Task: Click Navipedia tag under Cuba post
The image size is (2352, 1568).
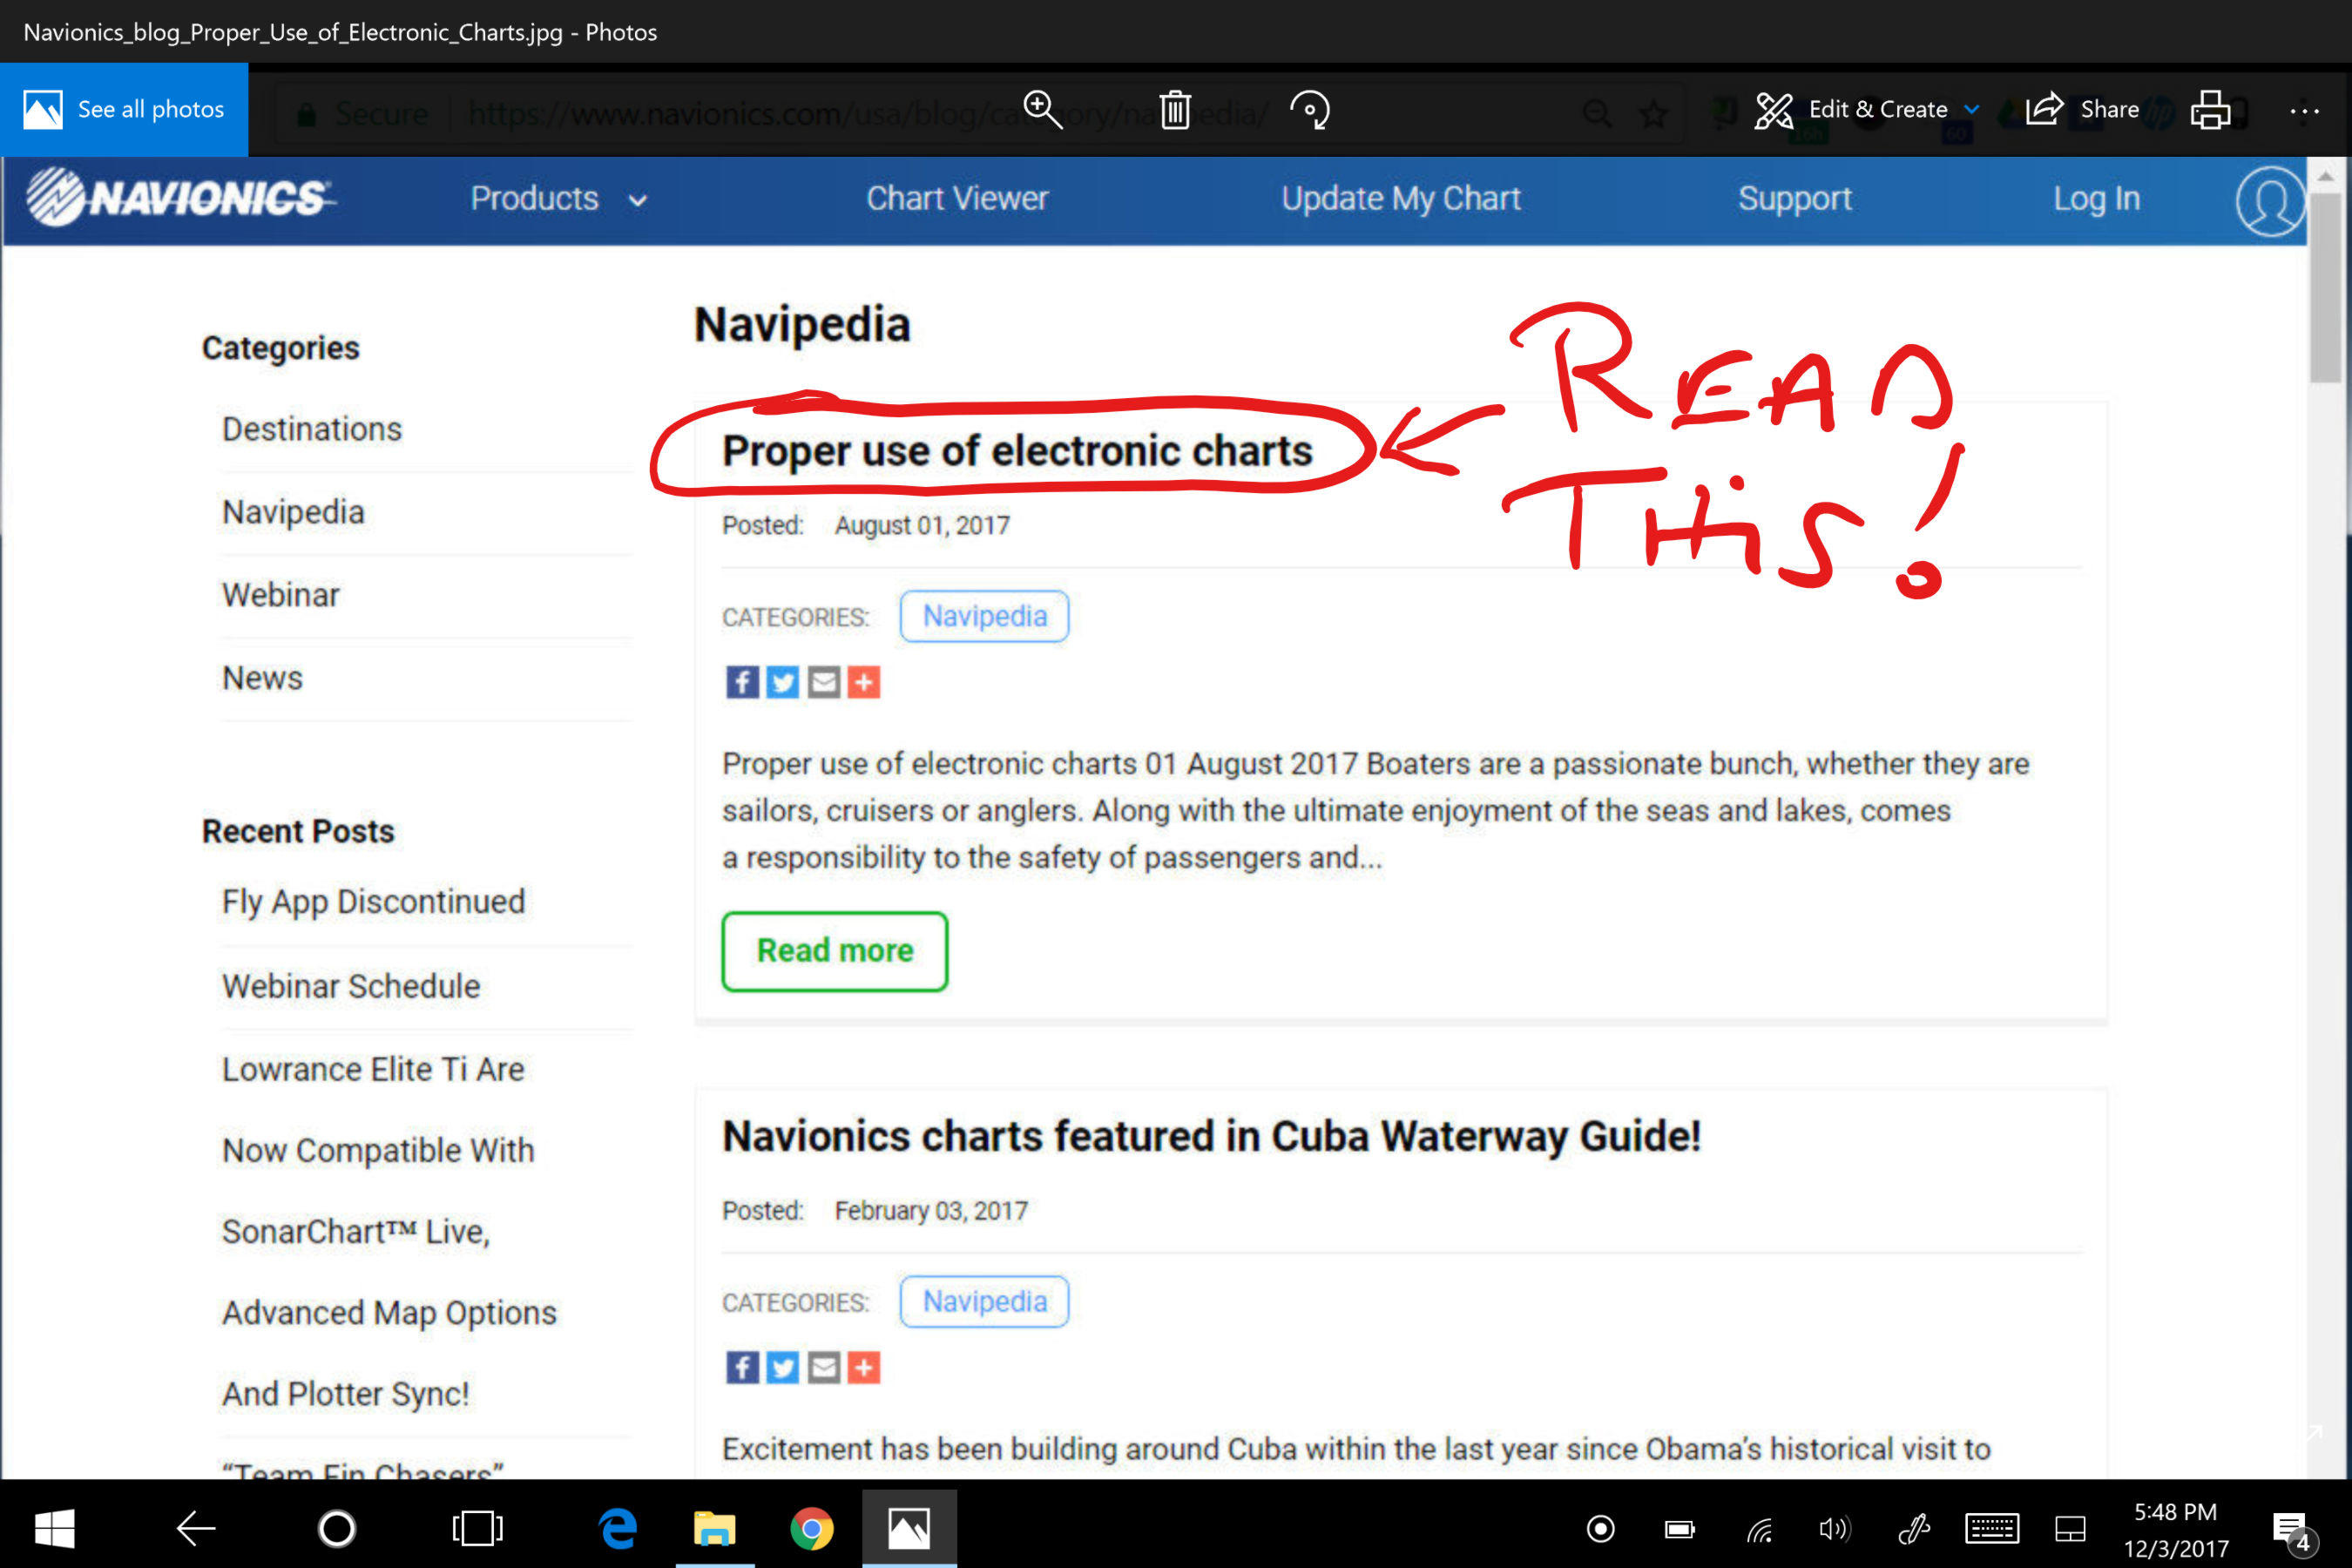Action: (984, 1301)
